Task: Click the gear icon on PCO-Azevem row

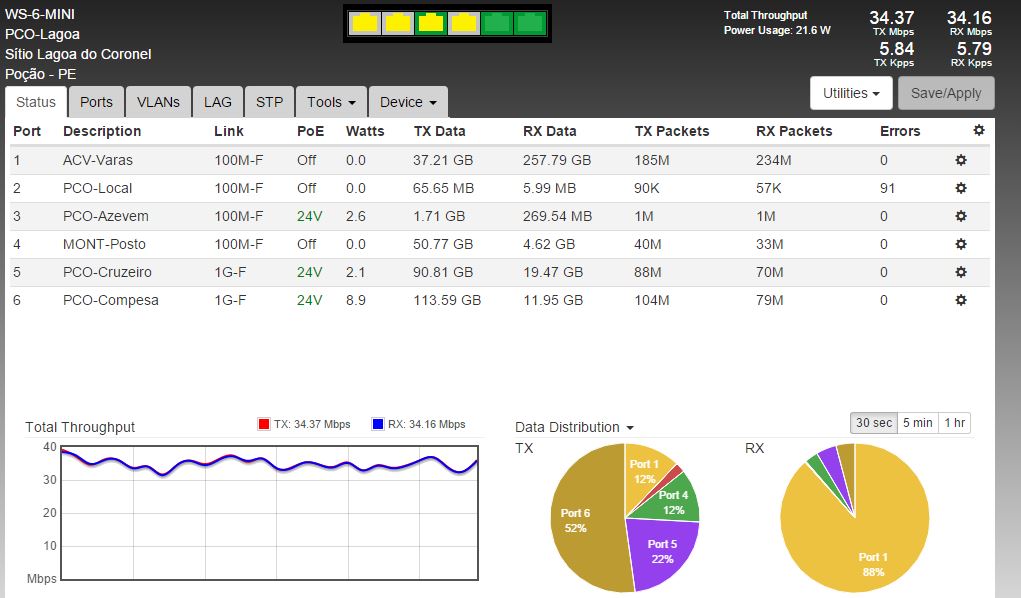Action: click(961, 216)
